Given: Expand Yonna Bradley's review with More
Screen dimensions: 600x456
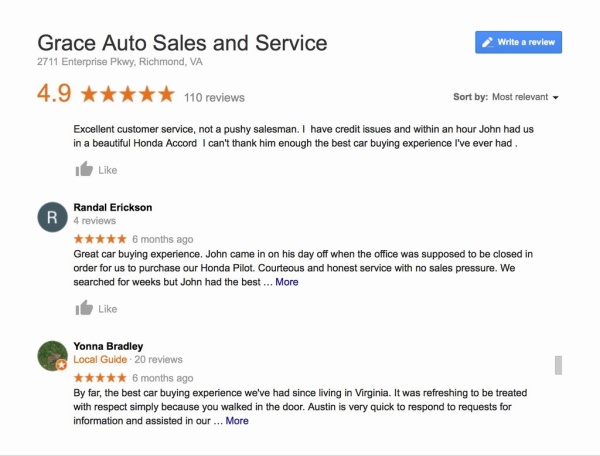Looking at the screenshot, I should (x=237, y=421).
